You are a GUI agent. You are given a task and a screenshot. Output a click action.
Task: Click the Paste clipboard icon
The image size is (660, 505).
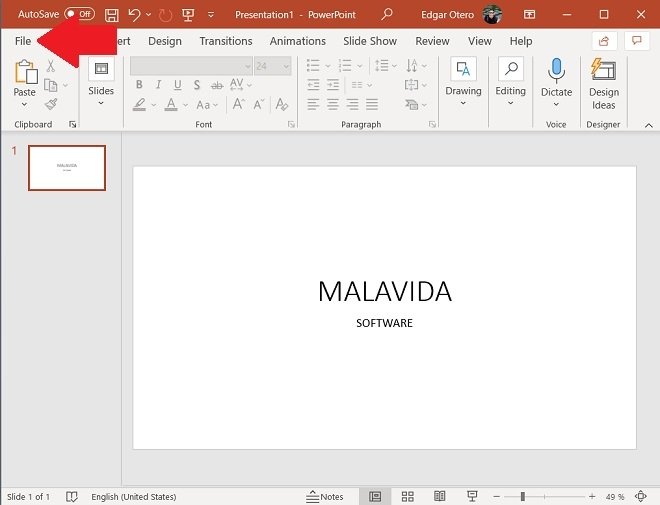tap(26, 72)
